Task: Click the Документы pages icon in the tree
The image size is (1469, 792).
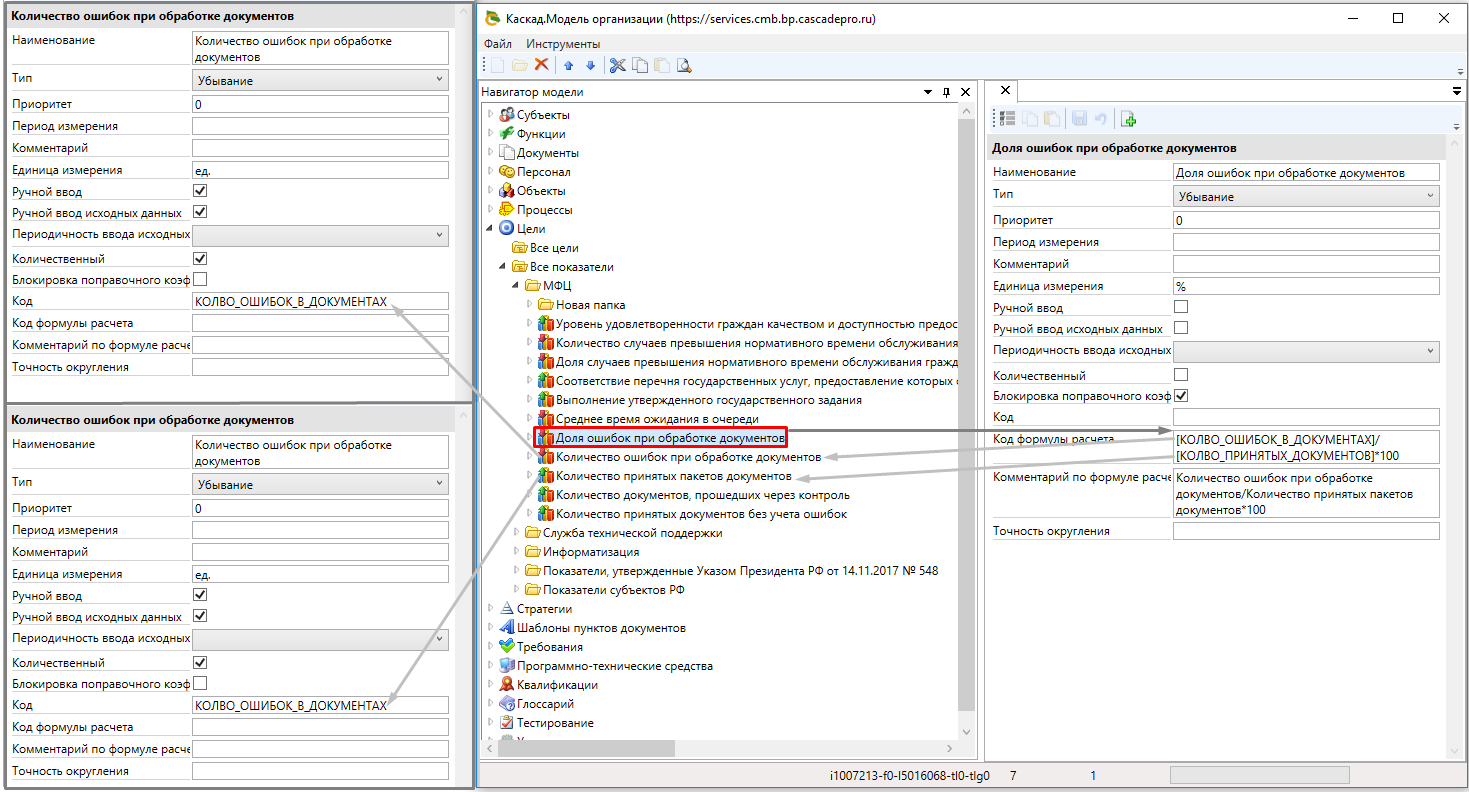Action: point(507,153)
